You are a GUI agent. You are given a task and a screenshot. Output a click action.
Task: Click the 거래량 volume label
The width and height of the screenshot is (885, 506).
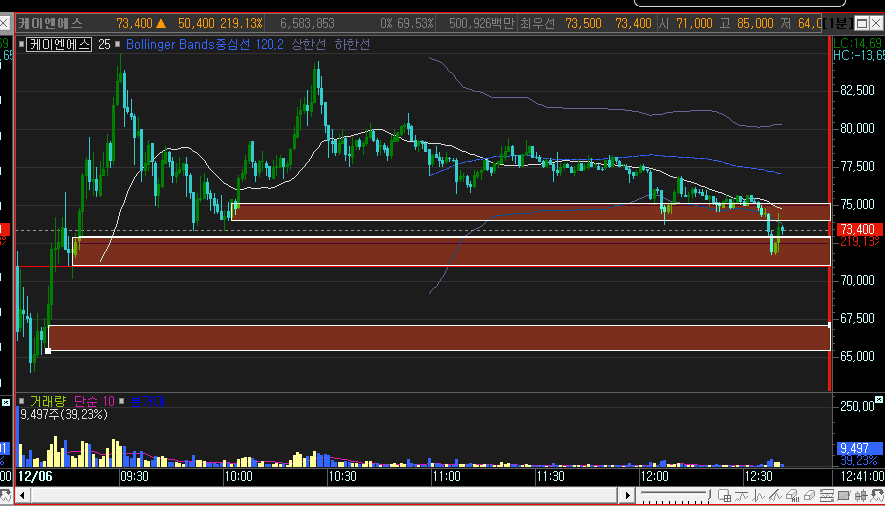[47, 401]
